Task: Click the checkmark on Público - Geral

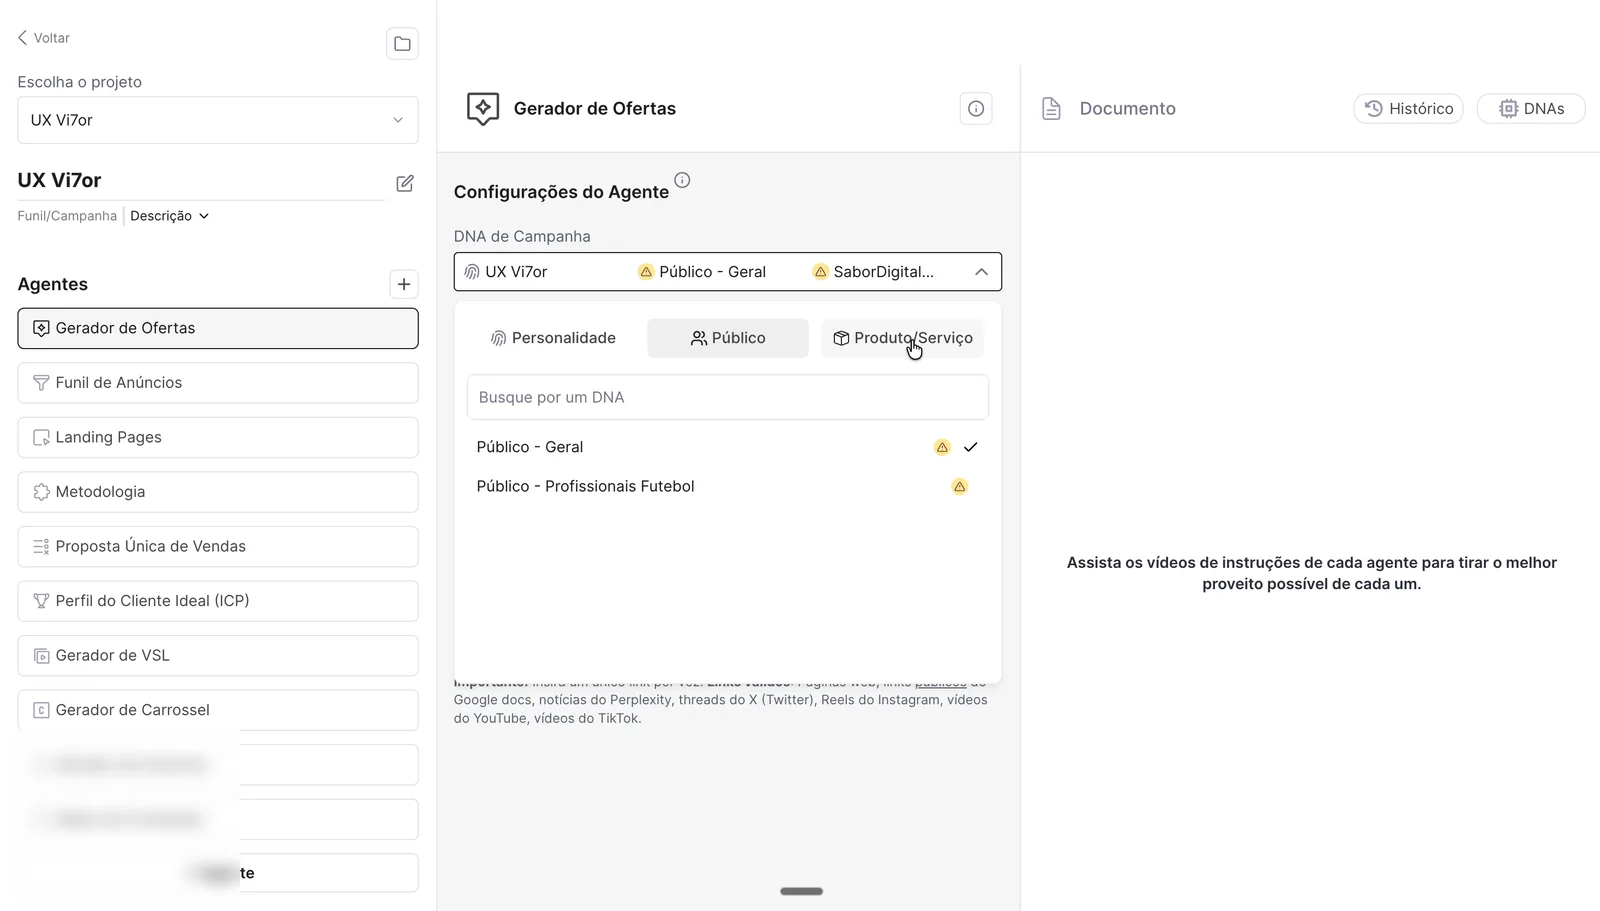Action: coord(970,447)
